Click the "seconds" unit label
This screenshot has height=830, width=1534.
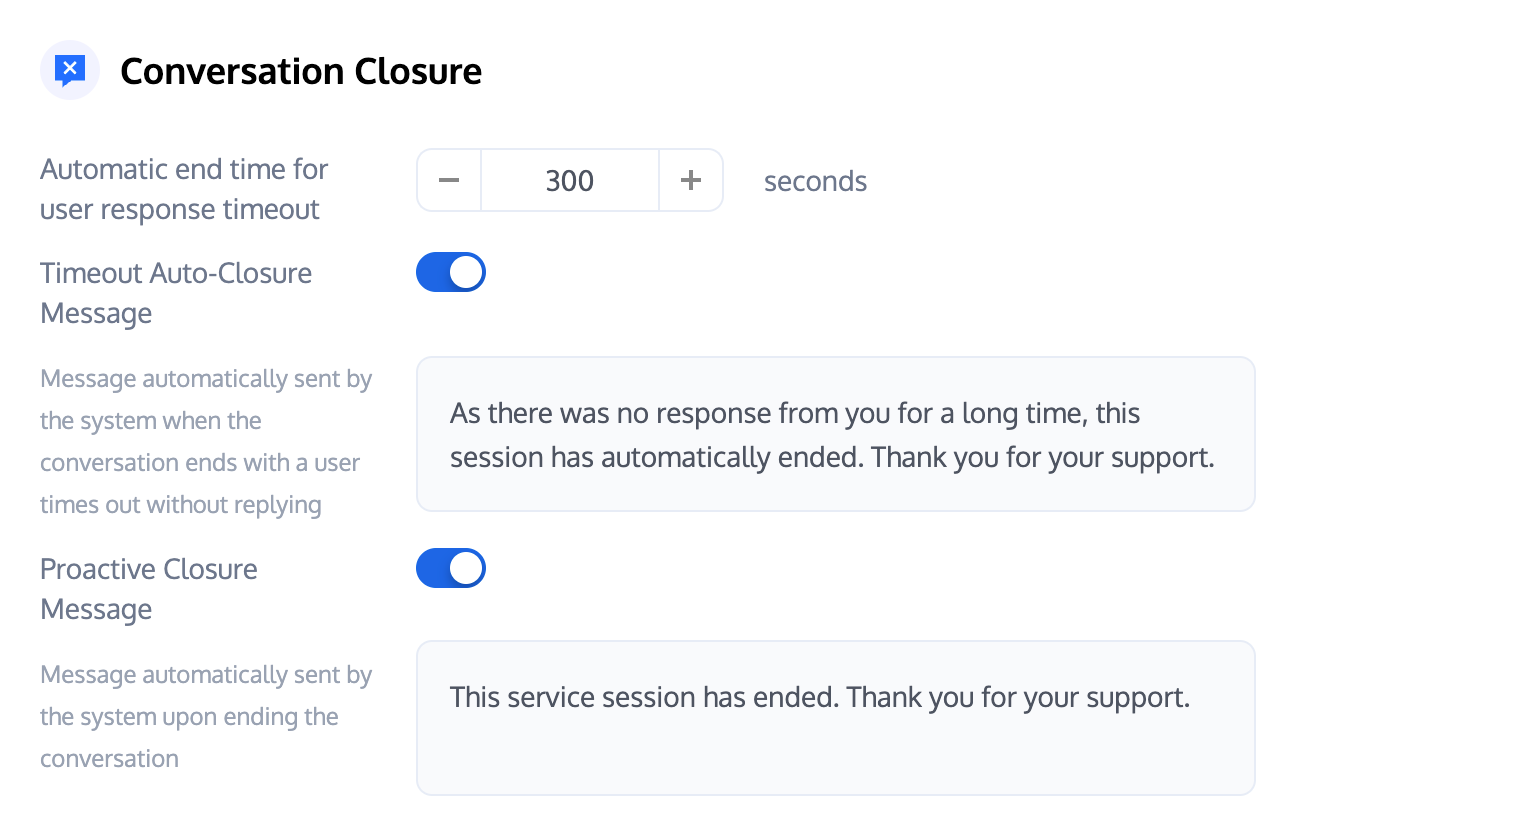[815, 181]
